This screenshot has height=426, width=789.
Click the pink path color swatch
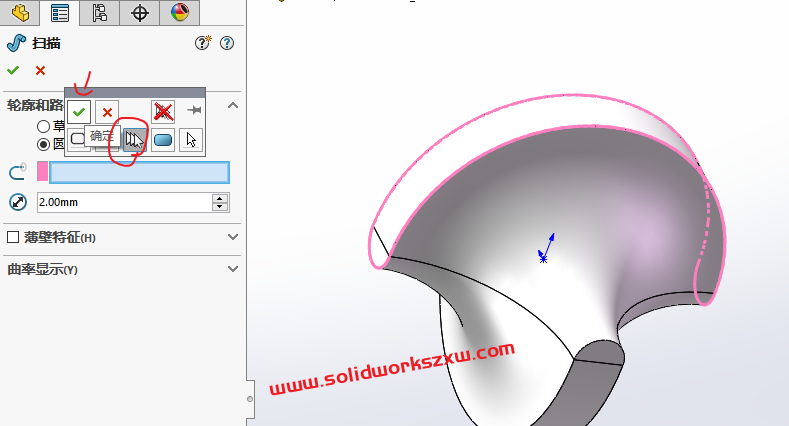point(42,172)
